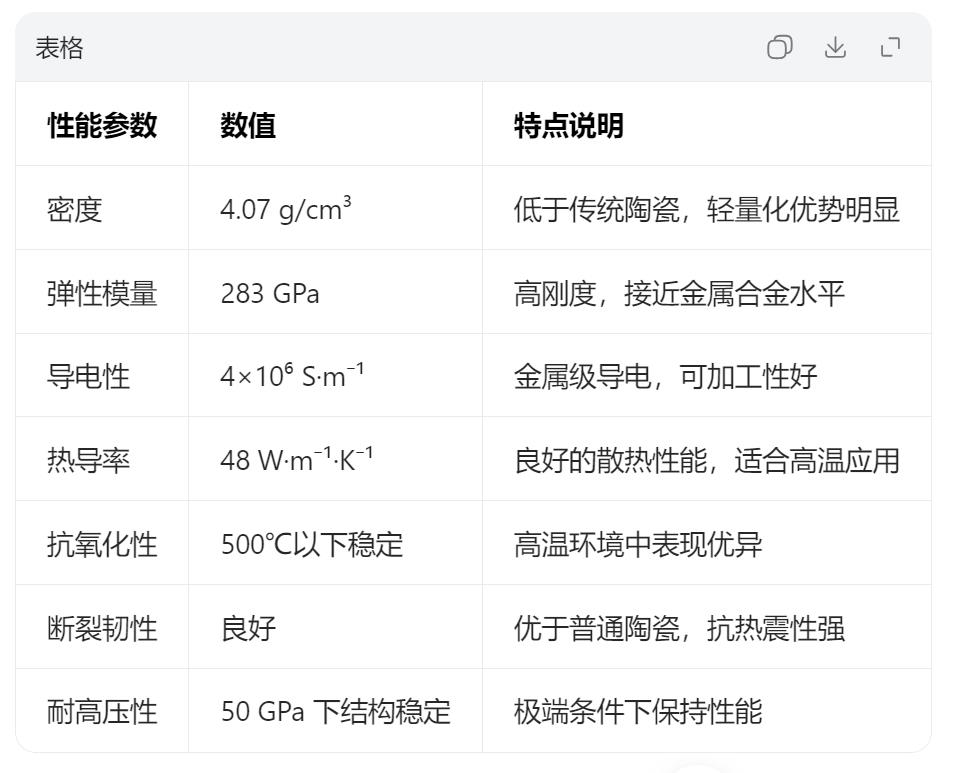The width and height of the screenshot is (977, 773).
Task: Click the 抗氧化性 row label
Action: point(102,545)
